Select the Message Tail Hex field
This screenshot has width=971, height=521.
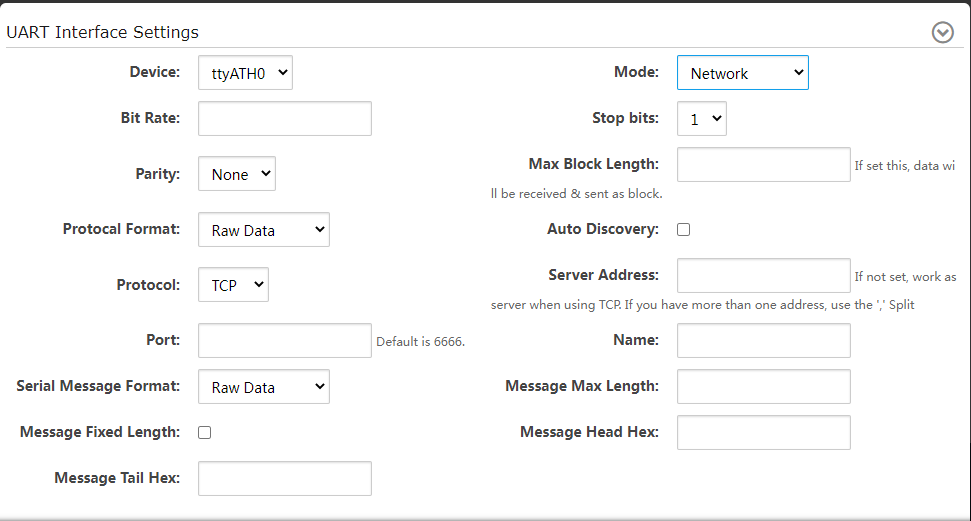(284, 478)
